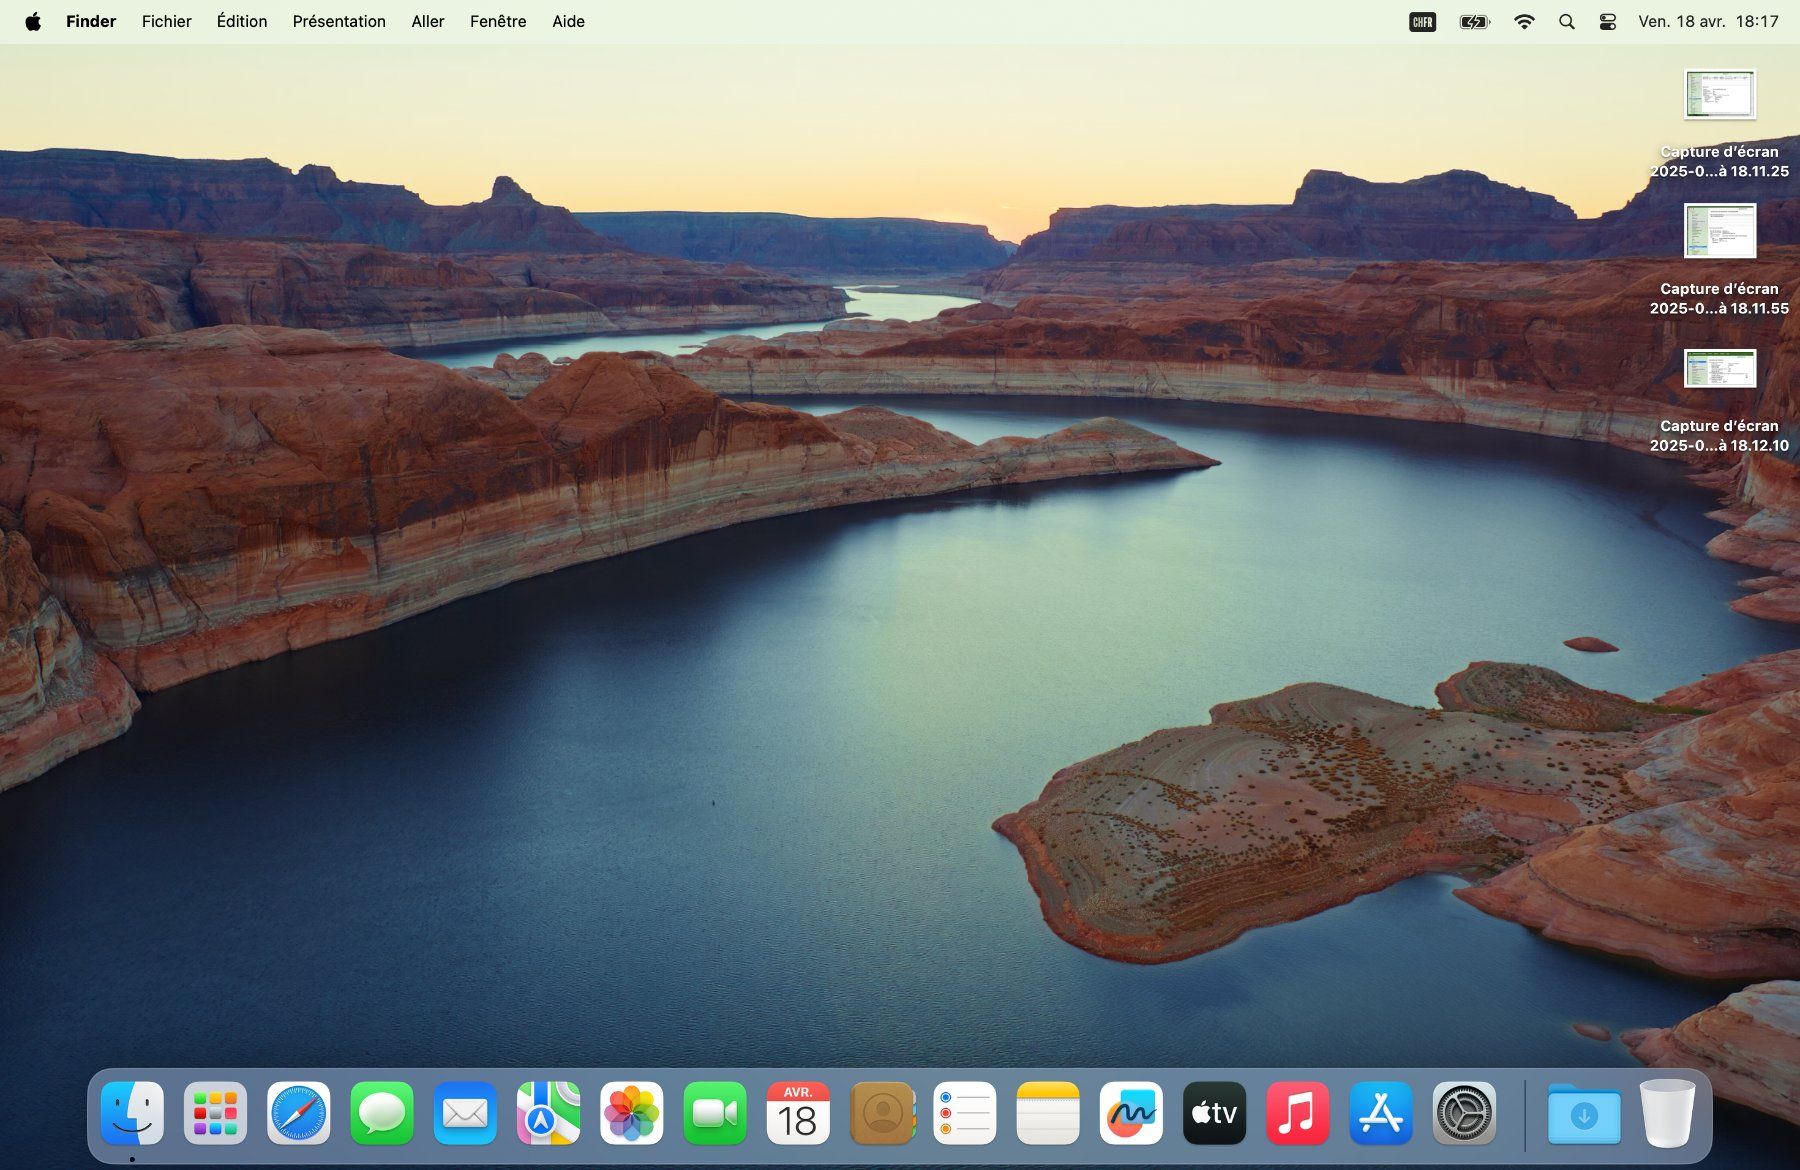1800x1170 pixels.
Task: Open the Notes app
Action: point(1048,1112)
